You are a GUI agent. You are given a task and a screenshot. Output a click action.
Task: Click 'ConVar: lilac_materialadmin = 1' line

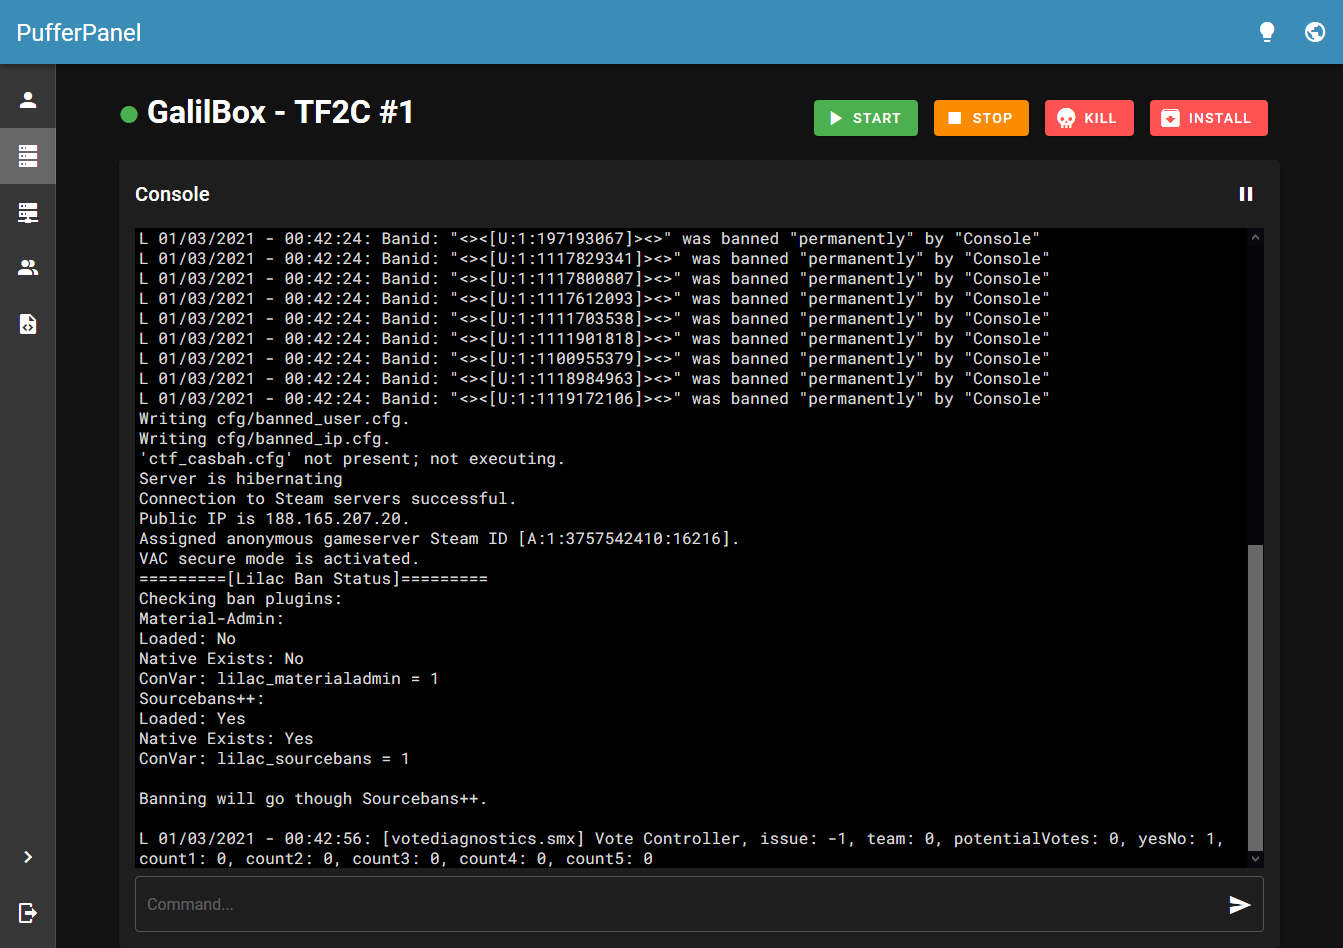pyautogui.click(x=289, y=678)
